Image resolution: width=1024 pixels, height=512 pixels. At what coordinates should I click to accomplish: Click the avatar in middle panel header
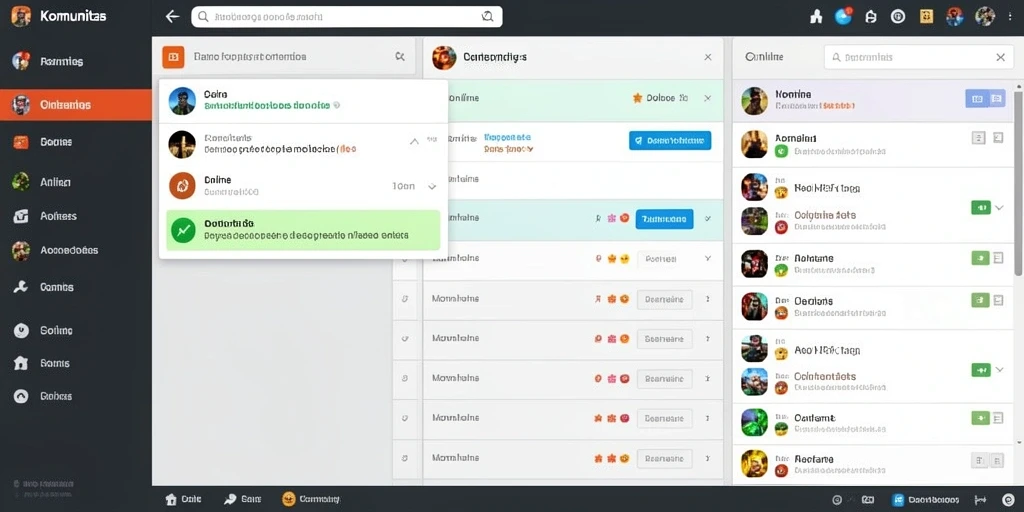click(444, 57)
